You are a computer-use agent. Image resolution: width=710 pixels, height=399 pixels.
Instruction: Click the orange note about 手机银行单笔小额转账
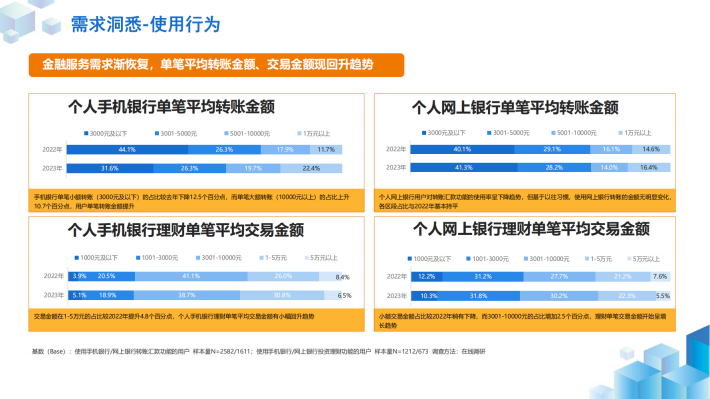pos(197,201)
